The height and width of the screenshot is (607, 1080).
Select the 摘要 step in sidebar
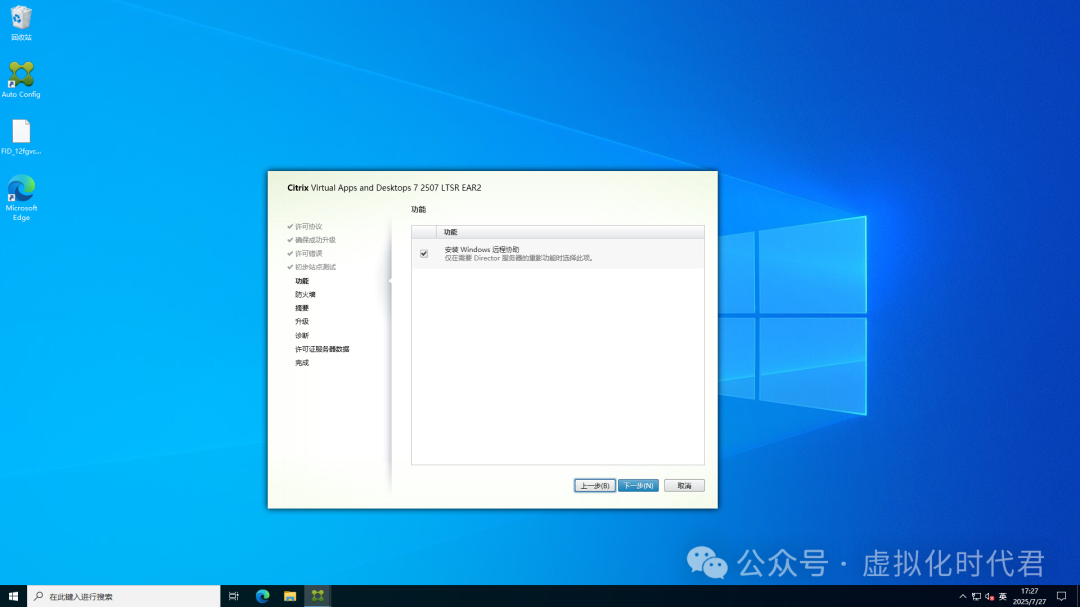click(302, 308)
